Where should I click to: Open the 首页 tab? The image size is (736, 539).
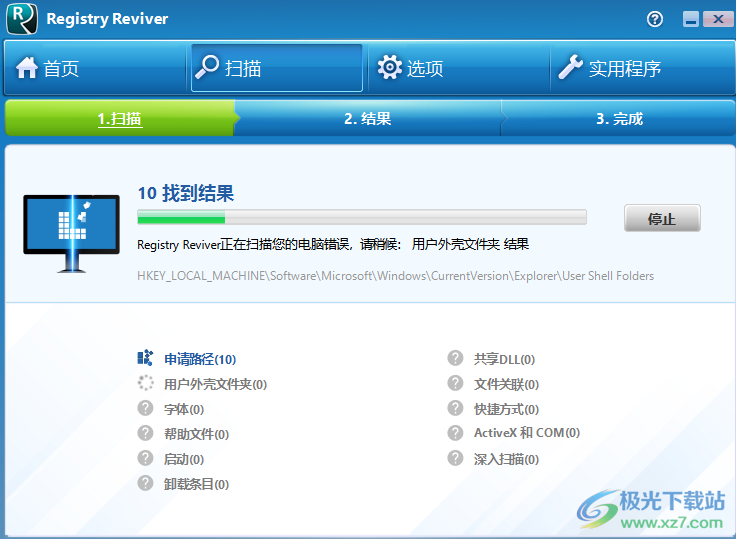coord(95,68)
